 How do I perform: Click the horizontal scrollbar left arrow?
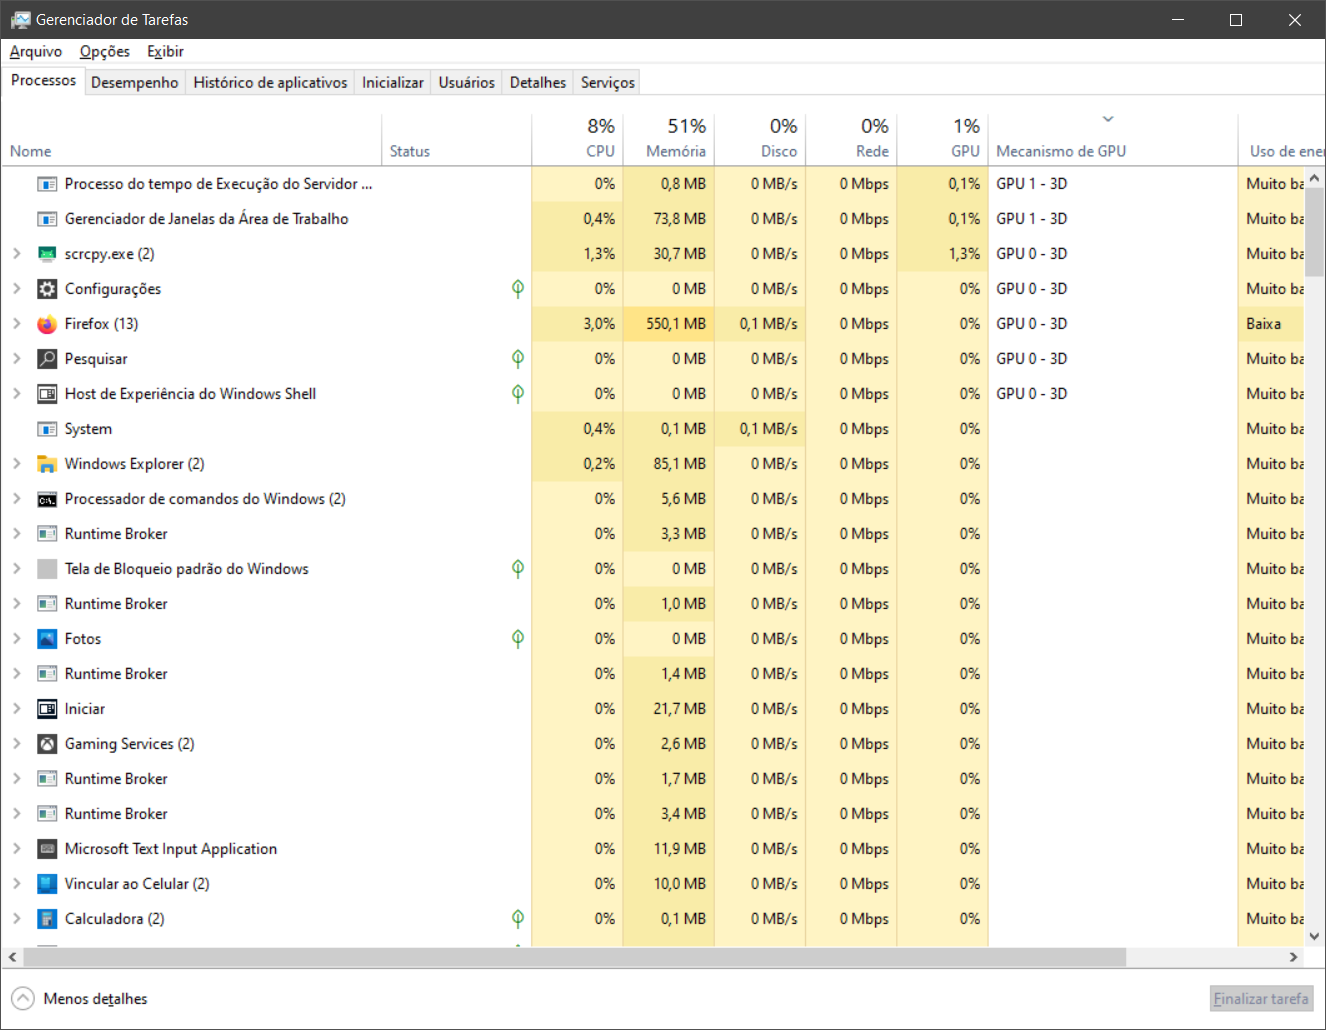[x=12, y=957]
